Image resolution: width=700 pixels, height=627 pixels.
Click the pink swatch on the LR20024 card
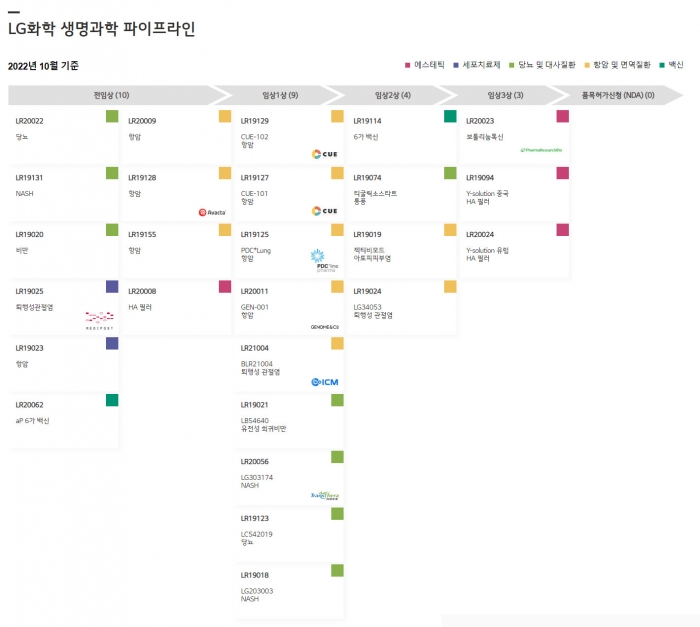pos(562,230)
